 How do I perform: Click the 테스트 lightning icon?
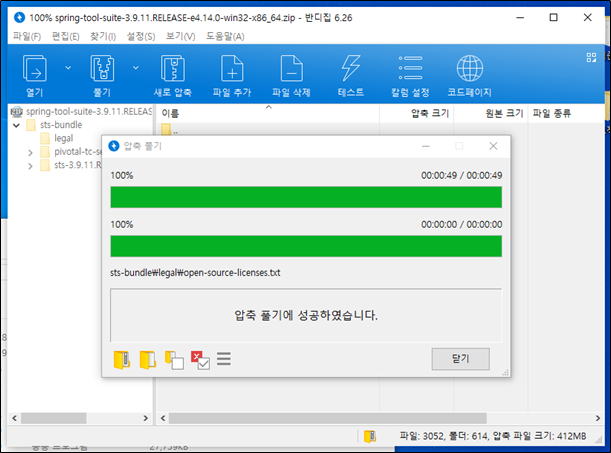pos(351,68)
